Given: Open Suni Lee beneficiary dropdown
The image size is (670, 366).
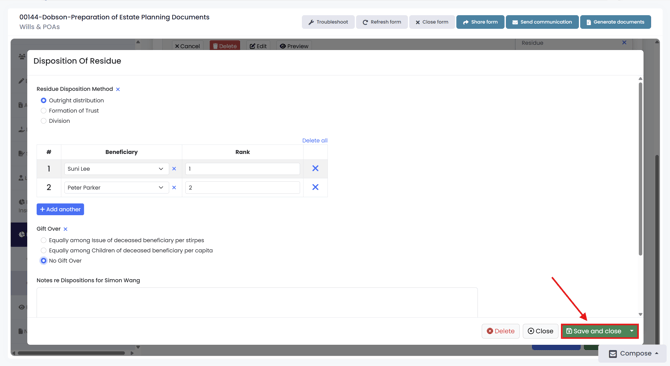Looking at the screenshot, I should click(116, 169).
